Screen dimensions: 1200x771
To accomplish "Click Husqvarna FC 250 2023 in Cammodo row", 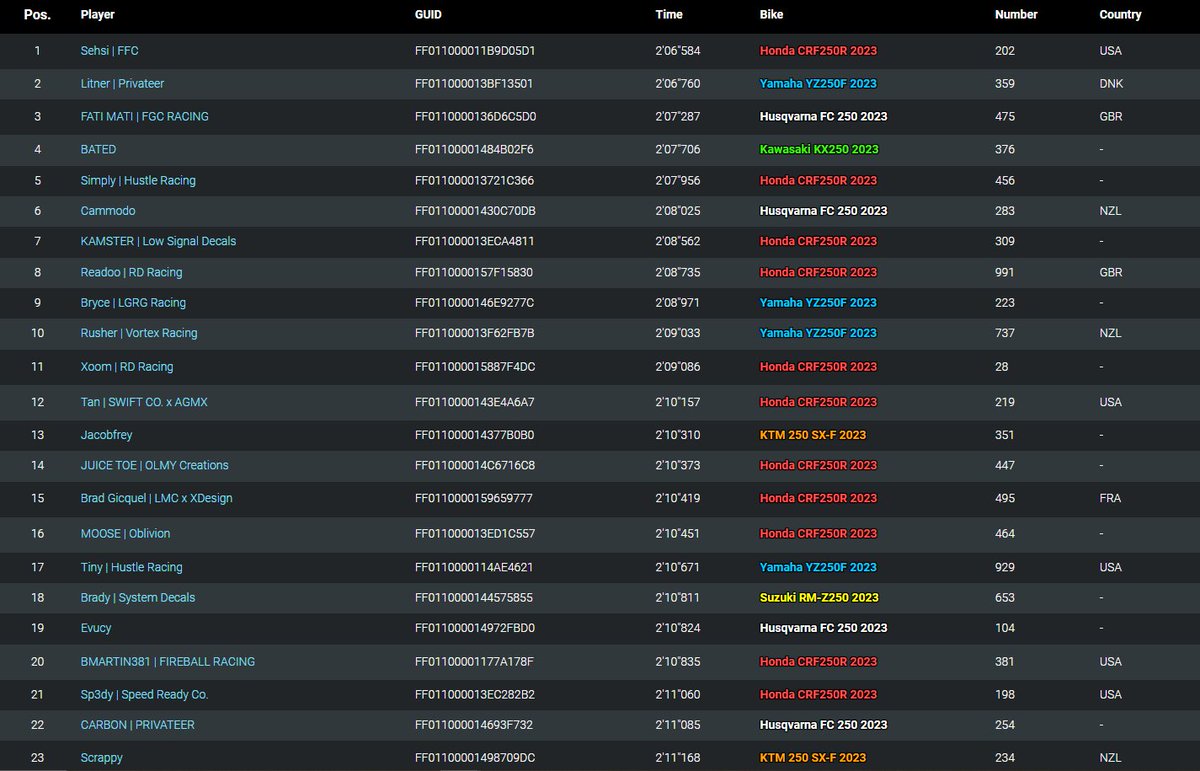I will [x=824, y=211].
